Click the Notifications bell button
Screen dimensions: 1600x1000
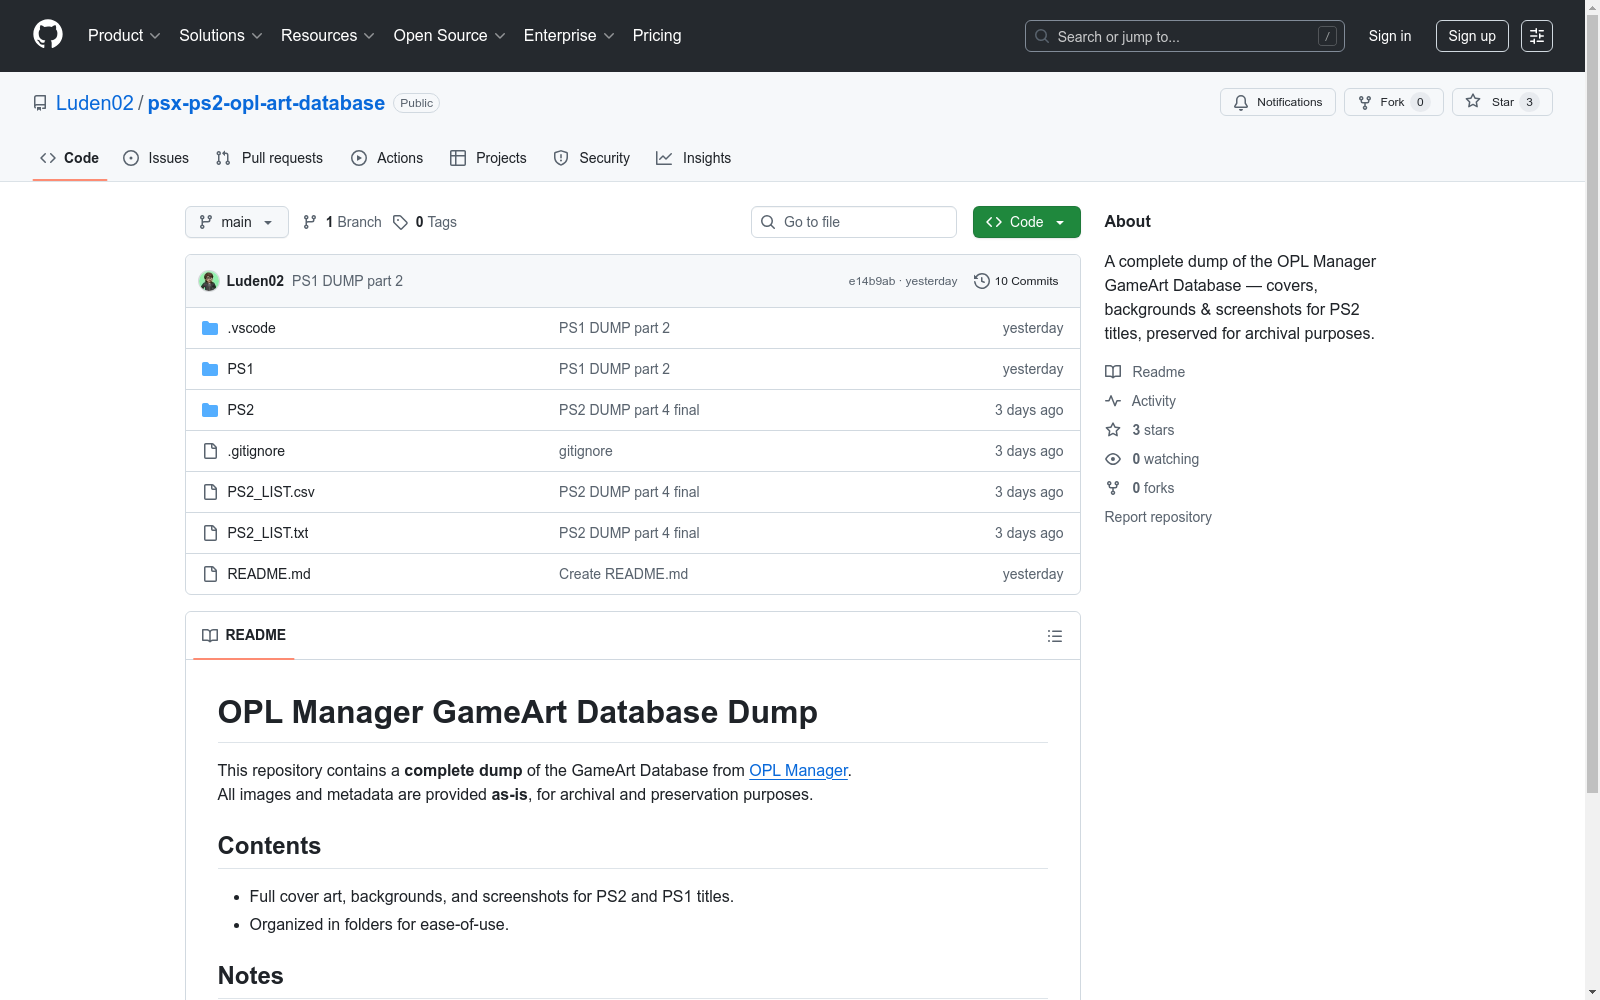(x=1278, y=102)
